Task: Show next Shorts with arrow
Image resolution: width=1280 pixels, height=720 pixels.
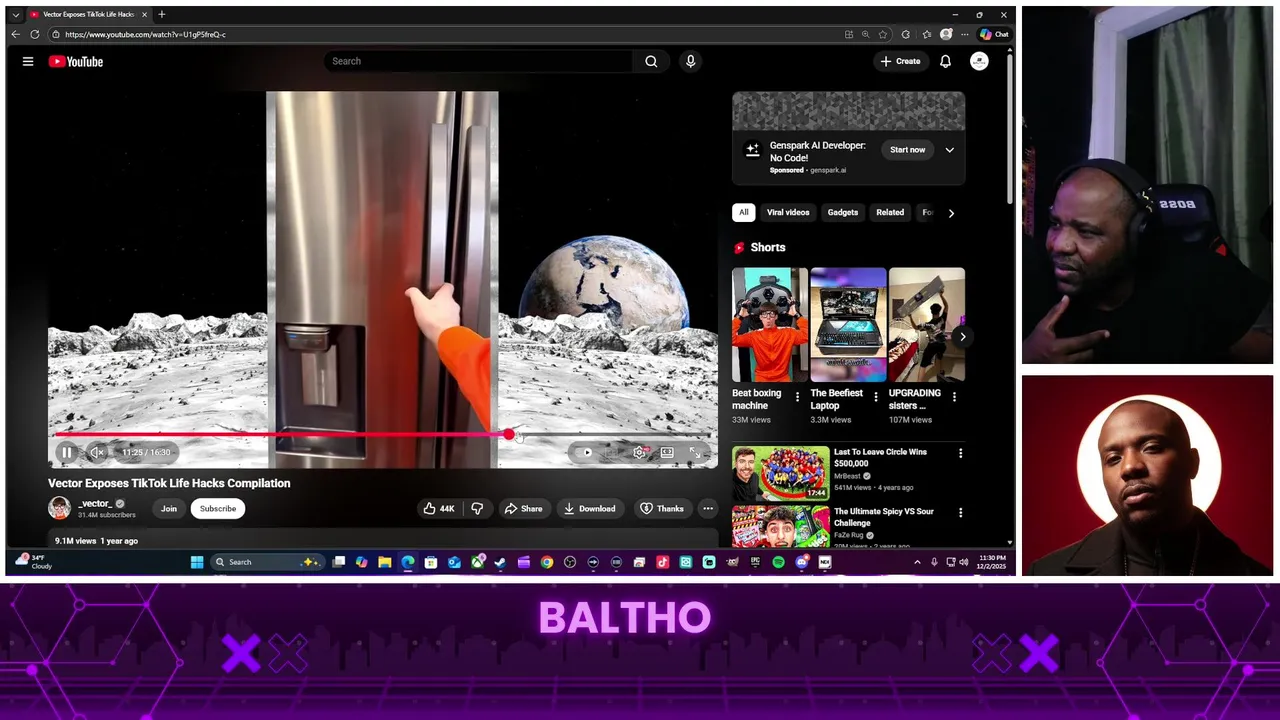Action: click(962, 337)
